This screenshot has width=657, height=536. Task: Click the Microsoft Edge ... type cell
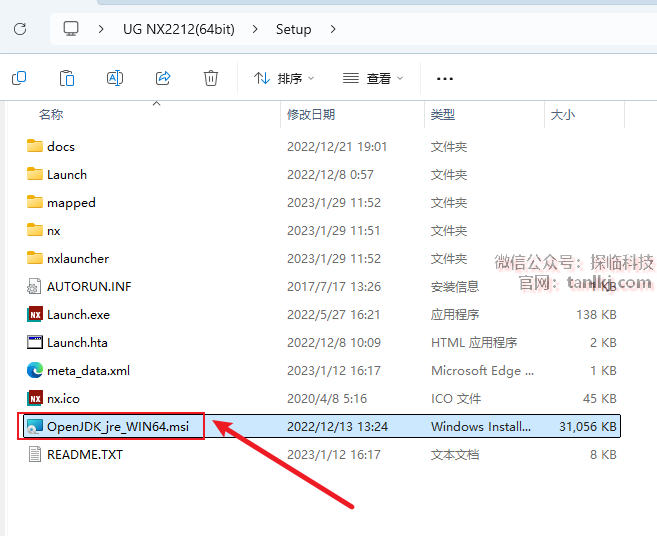[x=482, y=371]
